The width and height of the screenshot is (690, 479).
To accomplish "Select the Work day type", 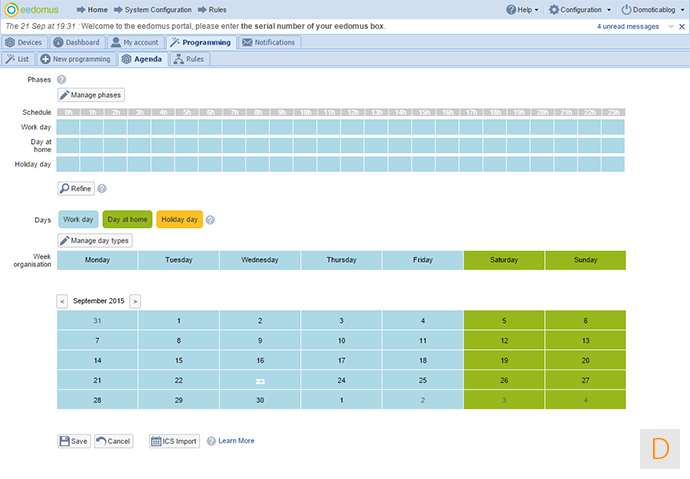I will tap(78, 219).
